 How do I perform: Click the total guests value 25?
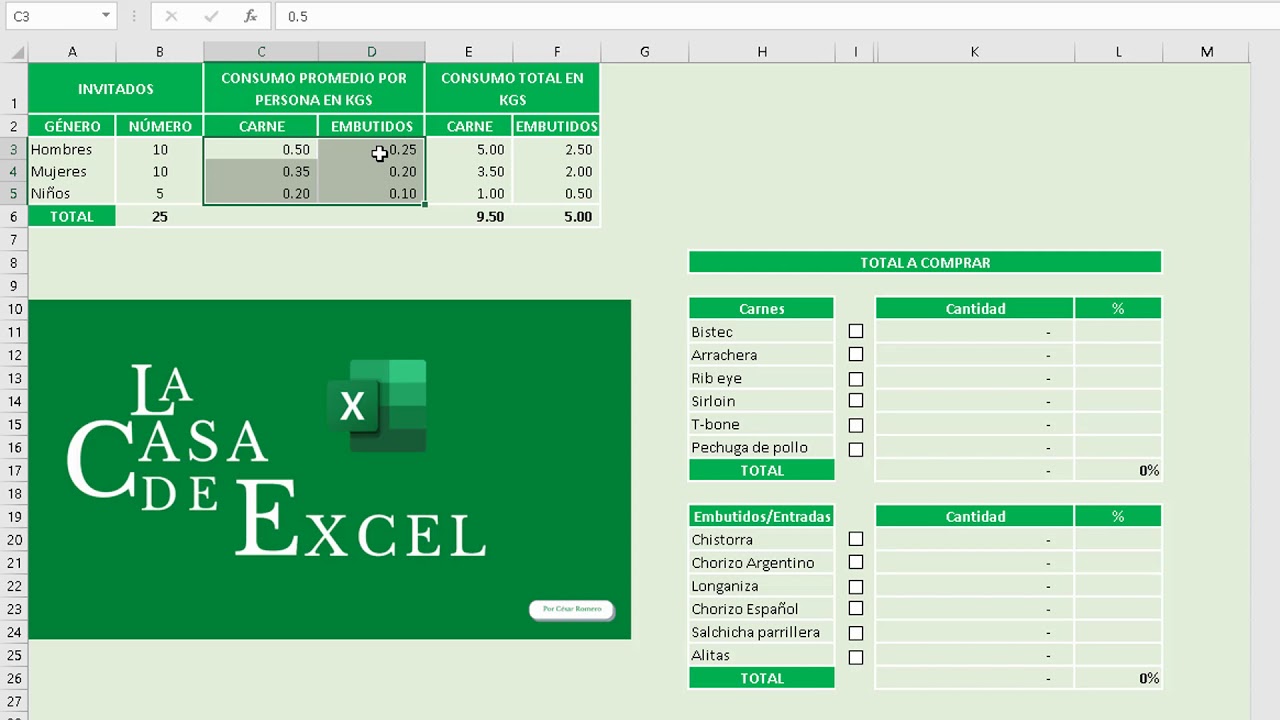pos(160,216)
